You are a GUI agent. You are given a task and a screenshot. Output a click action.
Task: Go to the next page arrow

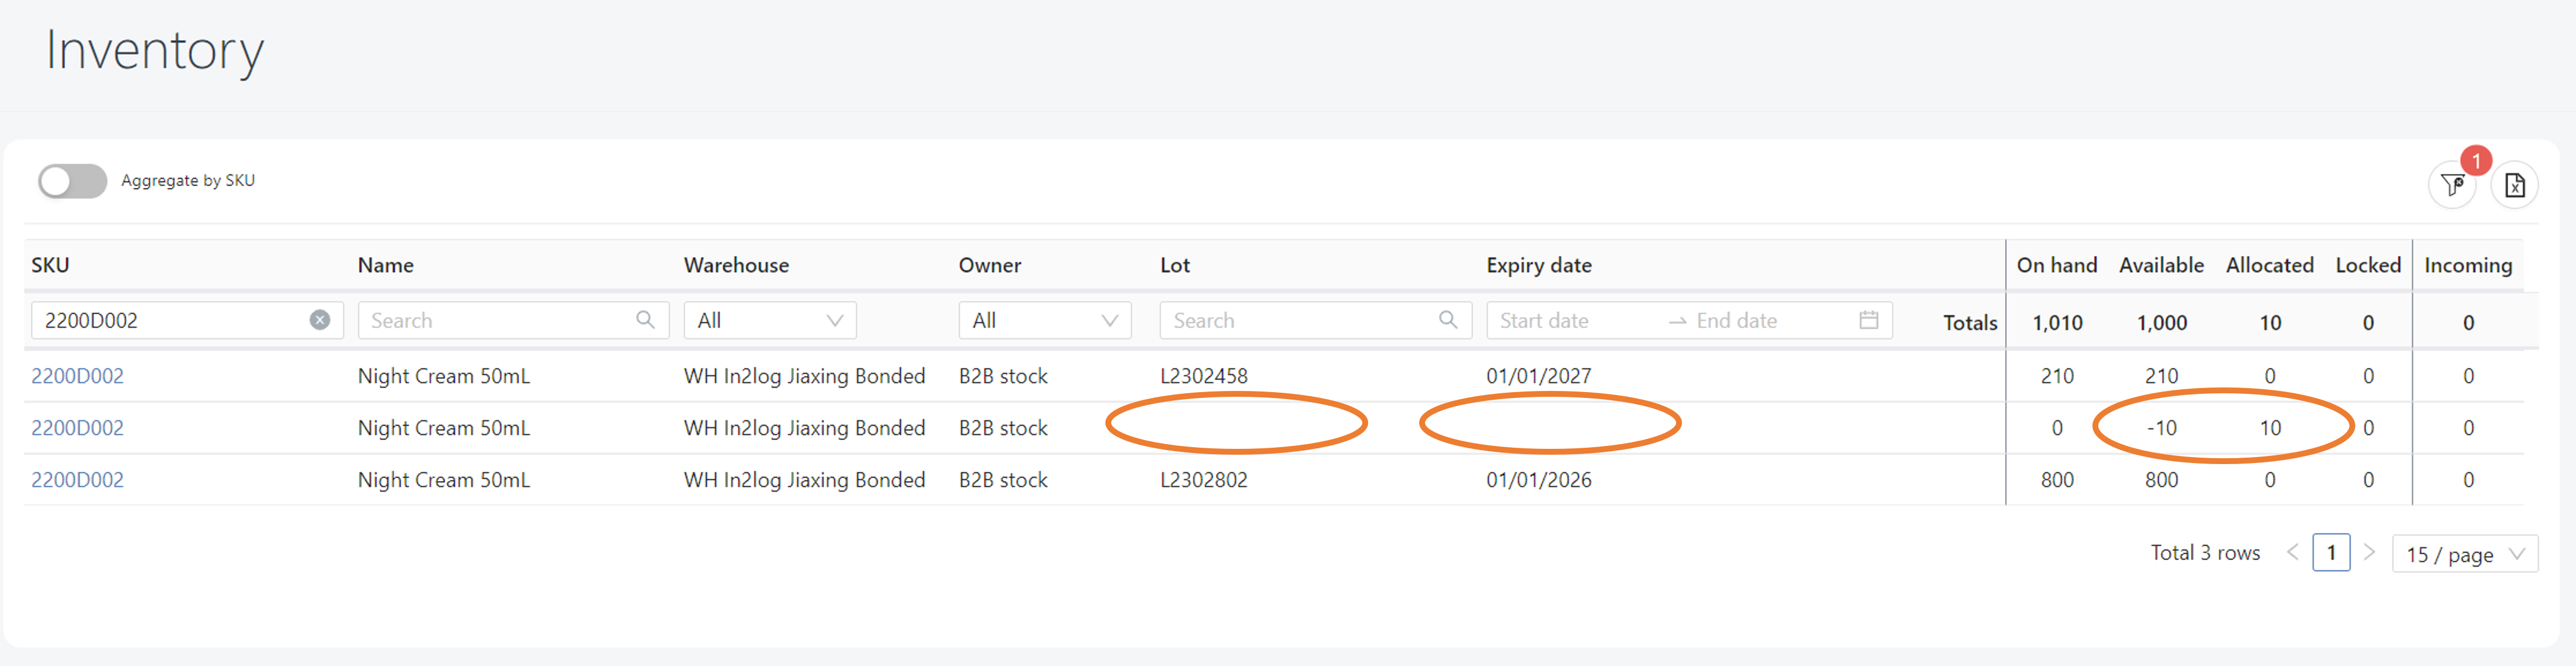click(2369, 552)
